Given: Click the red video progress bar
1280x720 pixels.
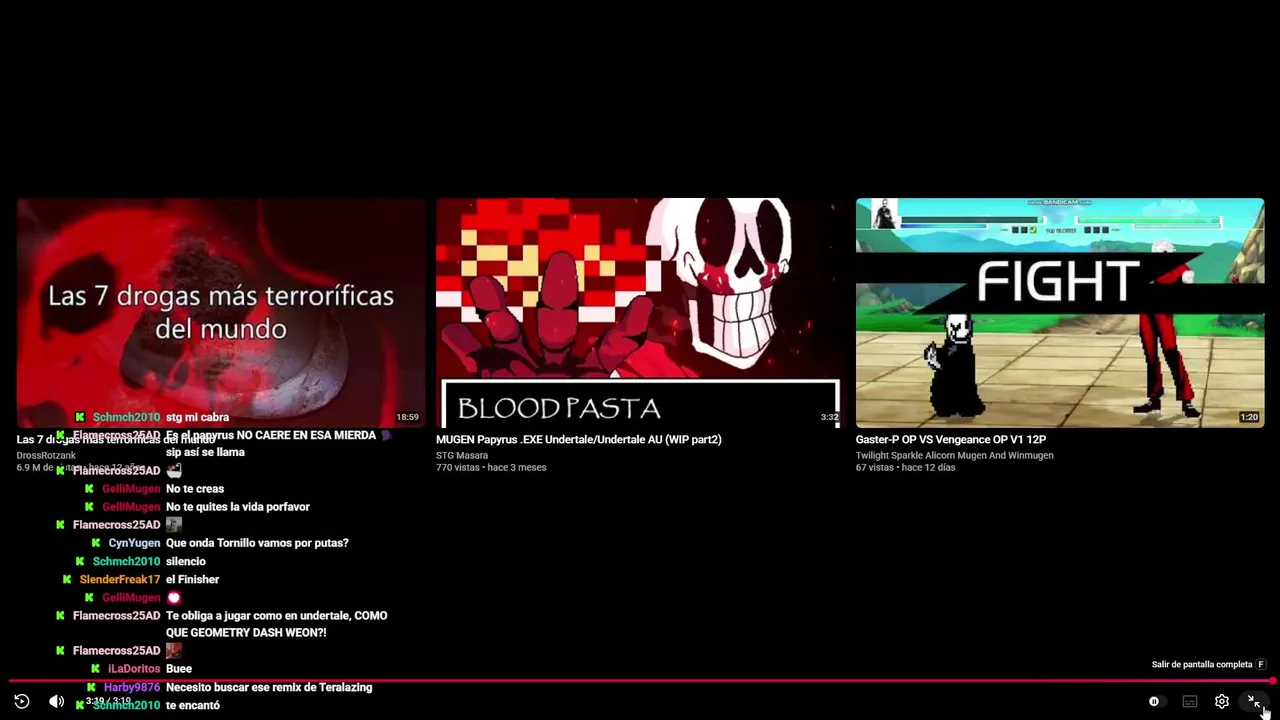Looking at the screenshot, I should (640, 681).
